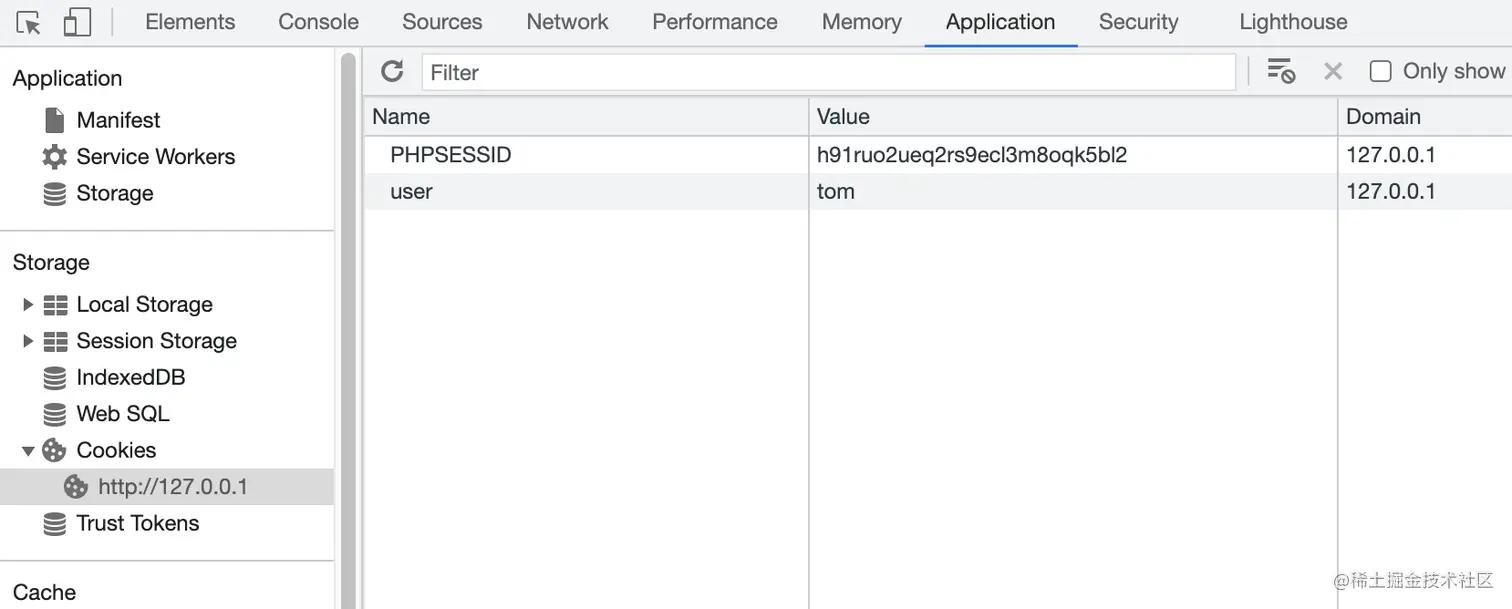Select Web SQL storage item
This screenshot has width=1512, height=609.
pos(122,414)
